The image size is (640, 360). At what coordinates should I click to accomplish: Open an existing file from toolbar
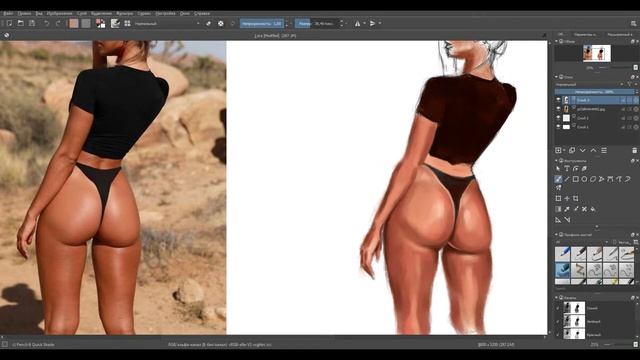(20, 23)
